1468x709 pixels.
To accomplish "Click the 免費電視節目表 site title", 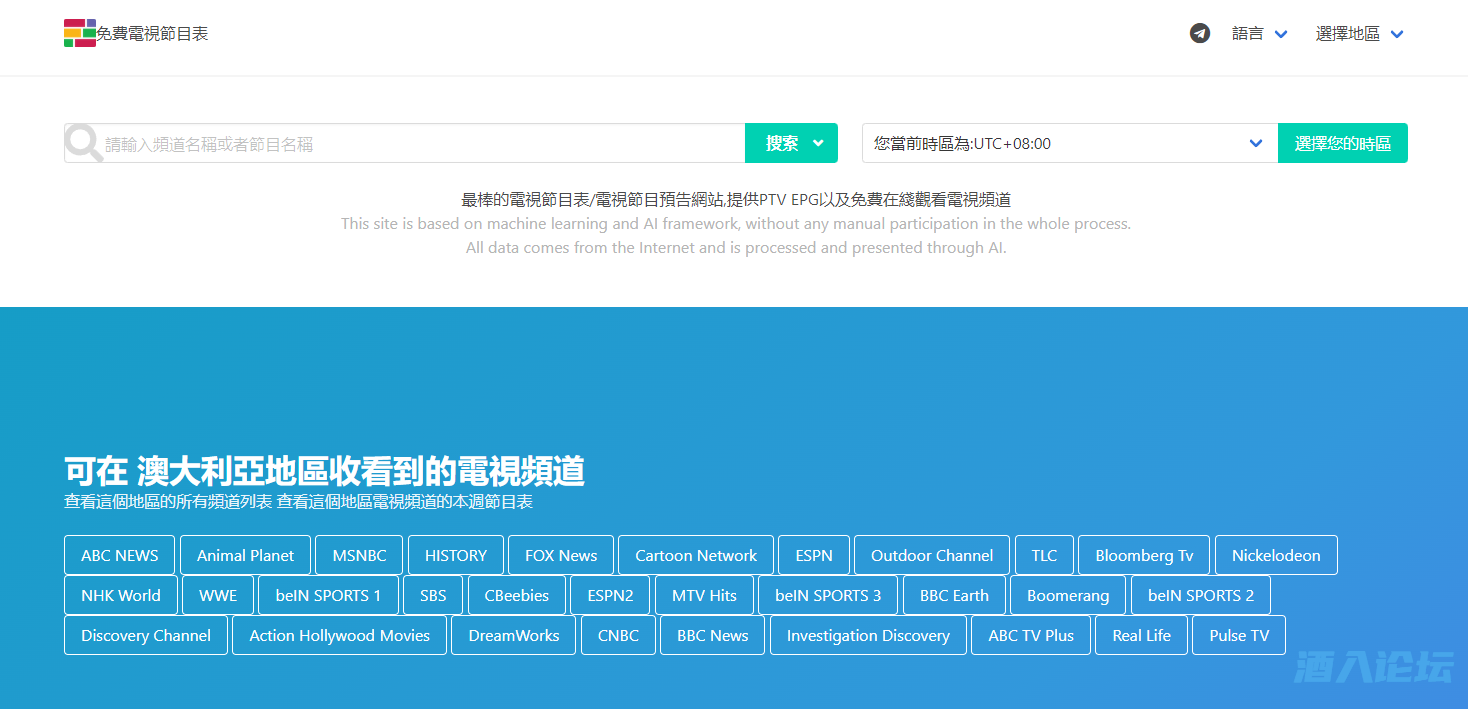I will pyautogui.click(x=152, y=34).
